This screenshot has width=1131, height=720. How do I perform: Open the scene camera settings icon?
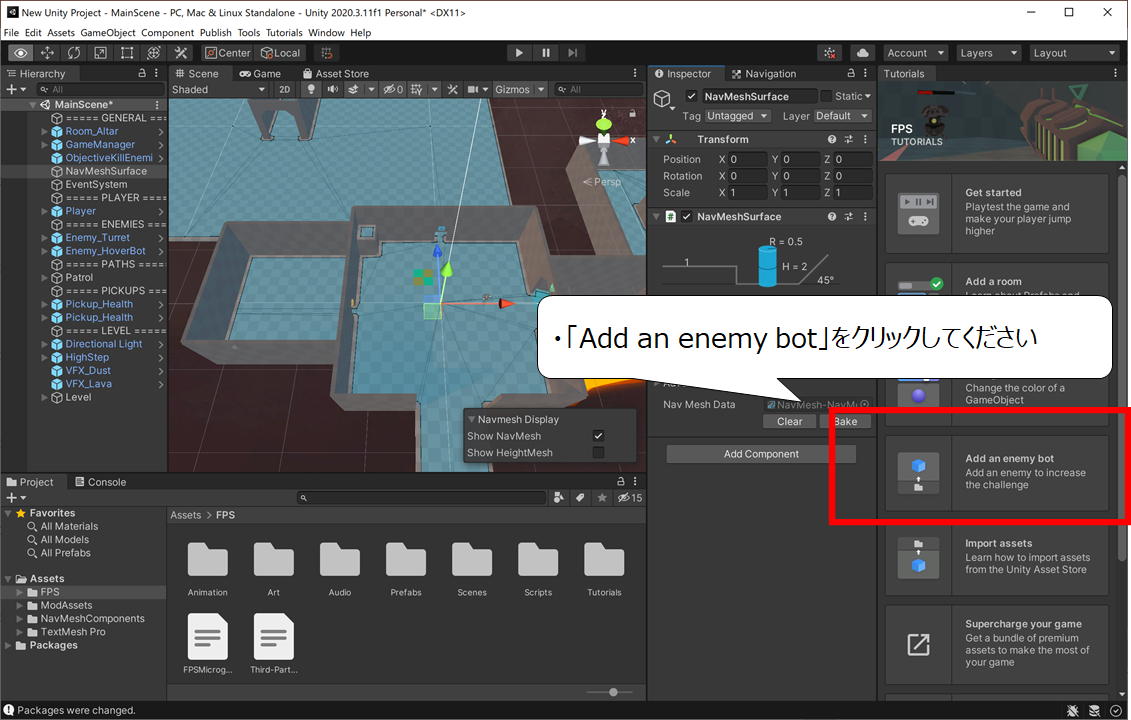473,89
